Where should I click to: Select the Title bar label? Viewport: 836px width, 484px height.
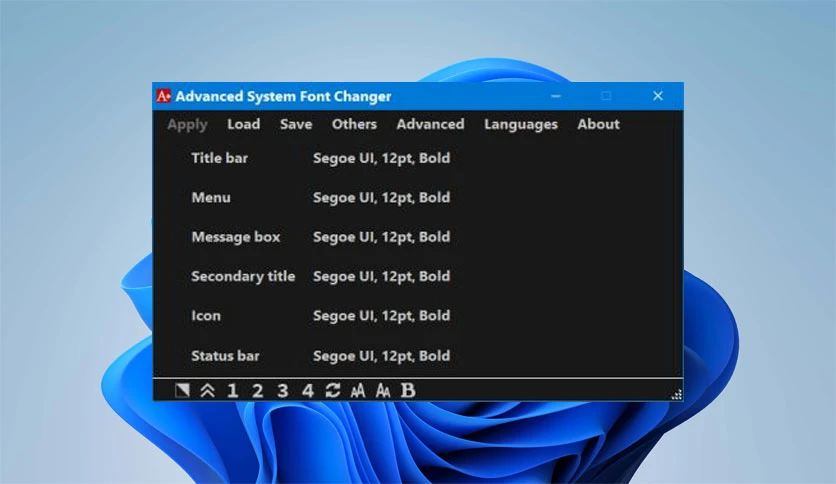[x=219, y=158]
